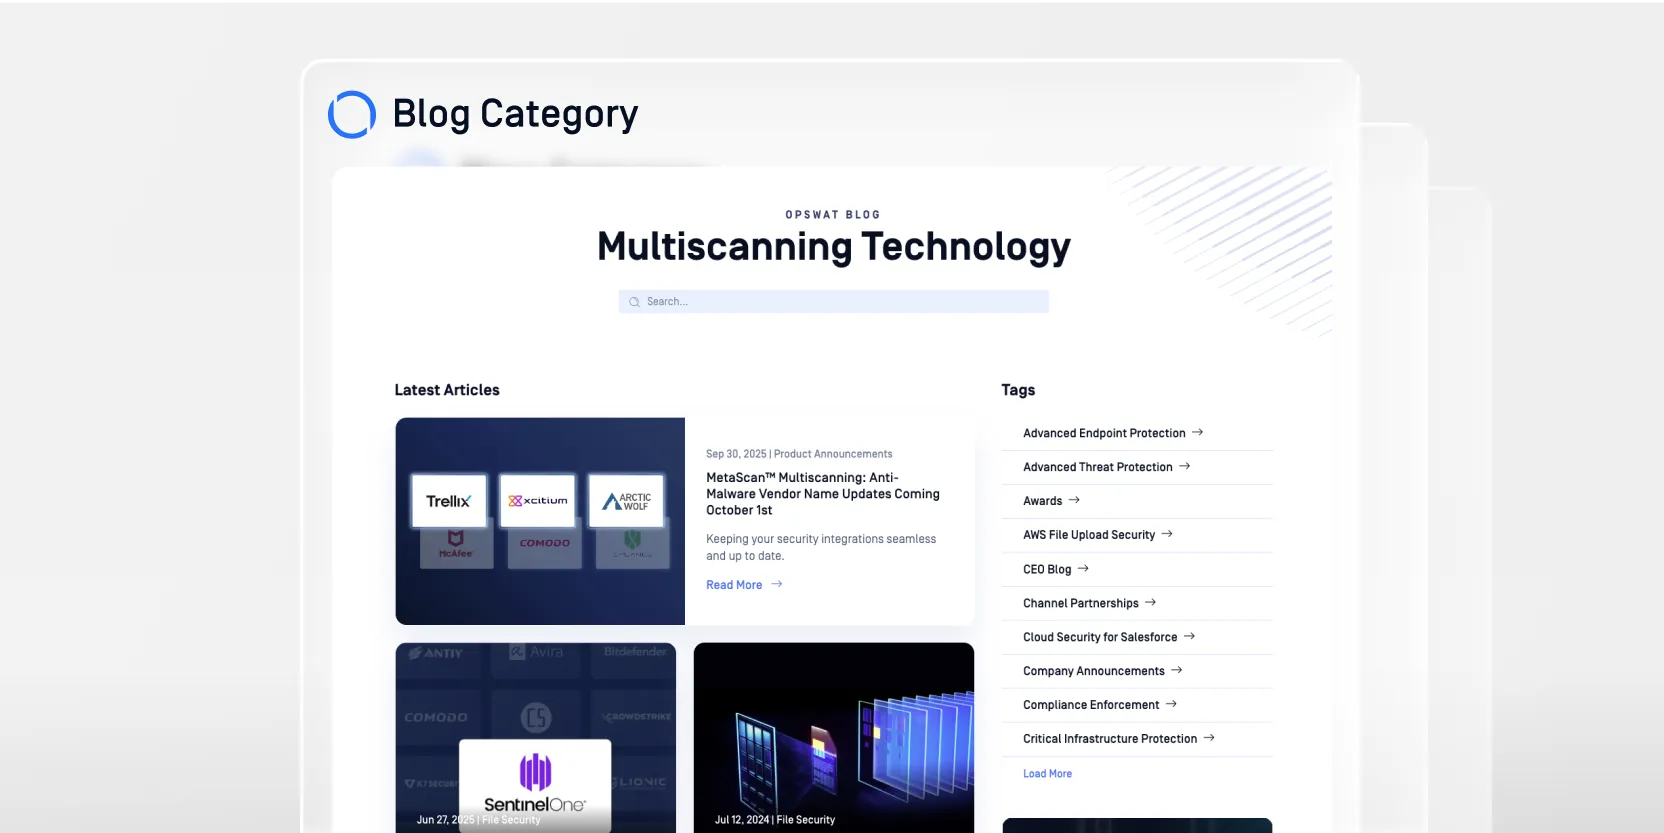Click the blue circular logo beside Blog Category
1664x833 pixels.
[x=352, y=115]
